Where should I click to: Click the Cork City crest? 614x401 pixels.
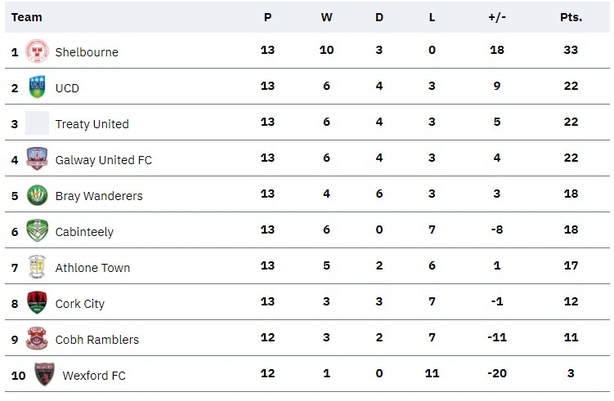click(37, 302)
